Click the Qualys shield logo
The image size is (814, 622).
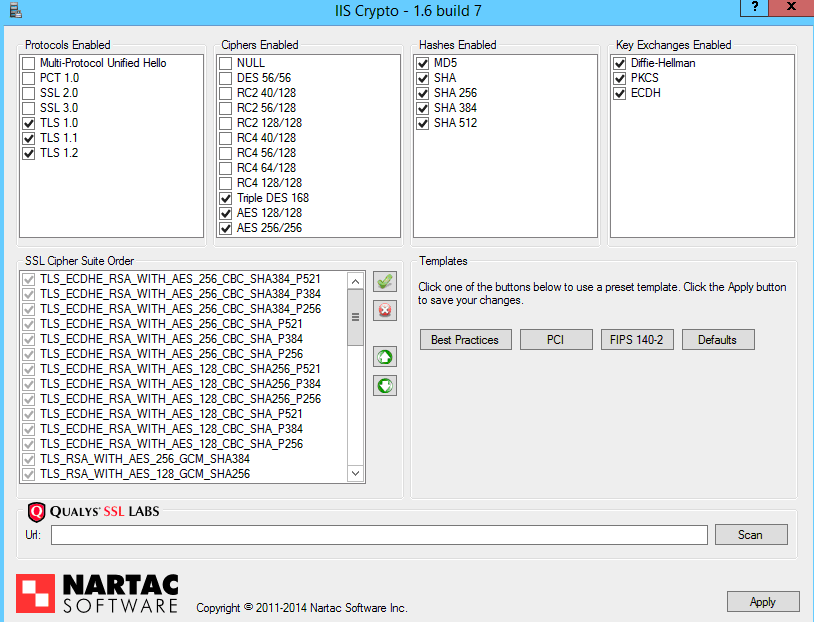(36, 512)
